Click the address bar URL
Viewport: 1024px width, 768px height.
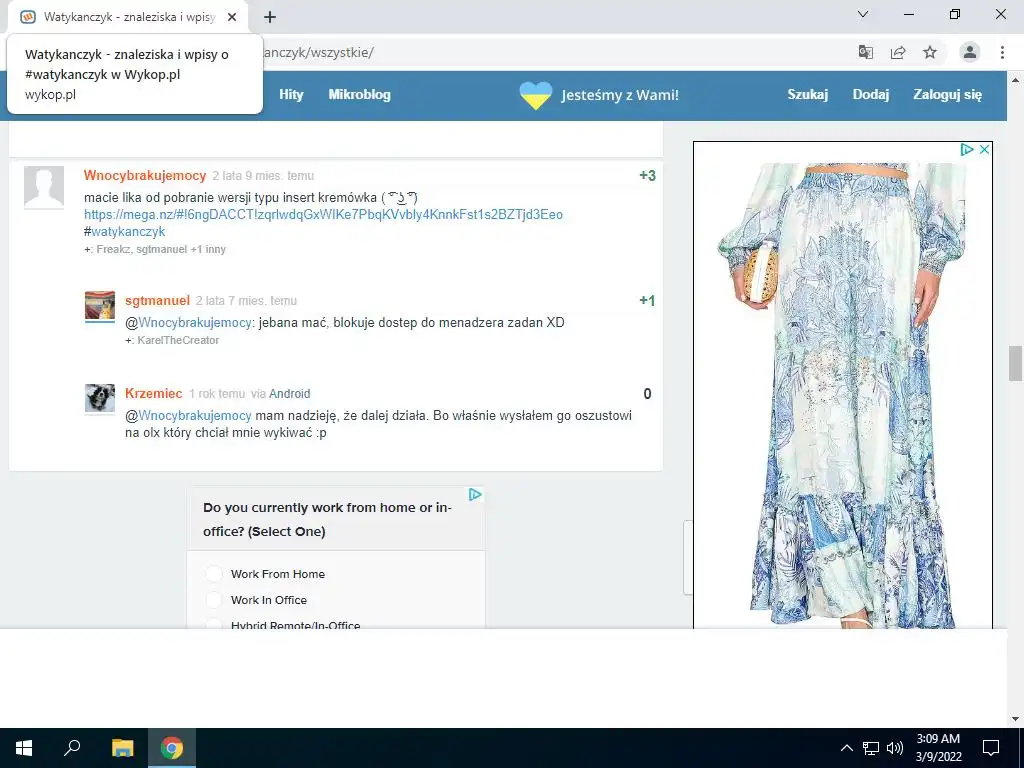coord(318,52)
